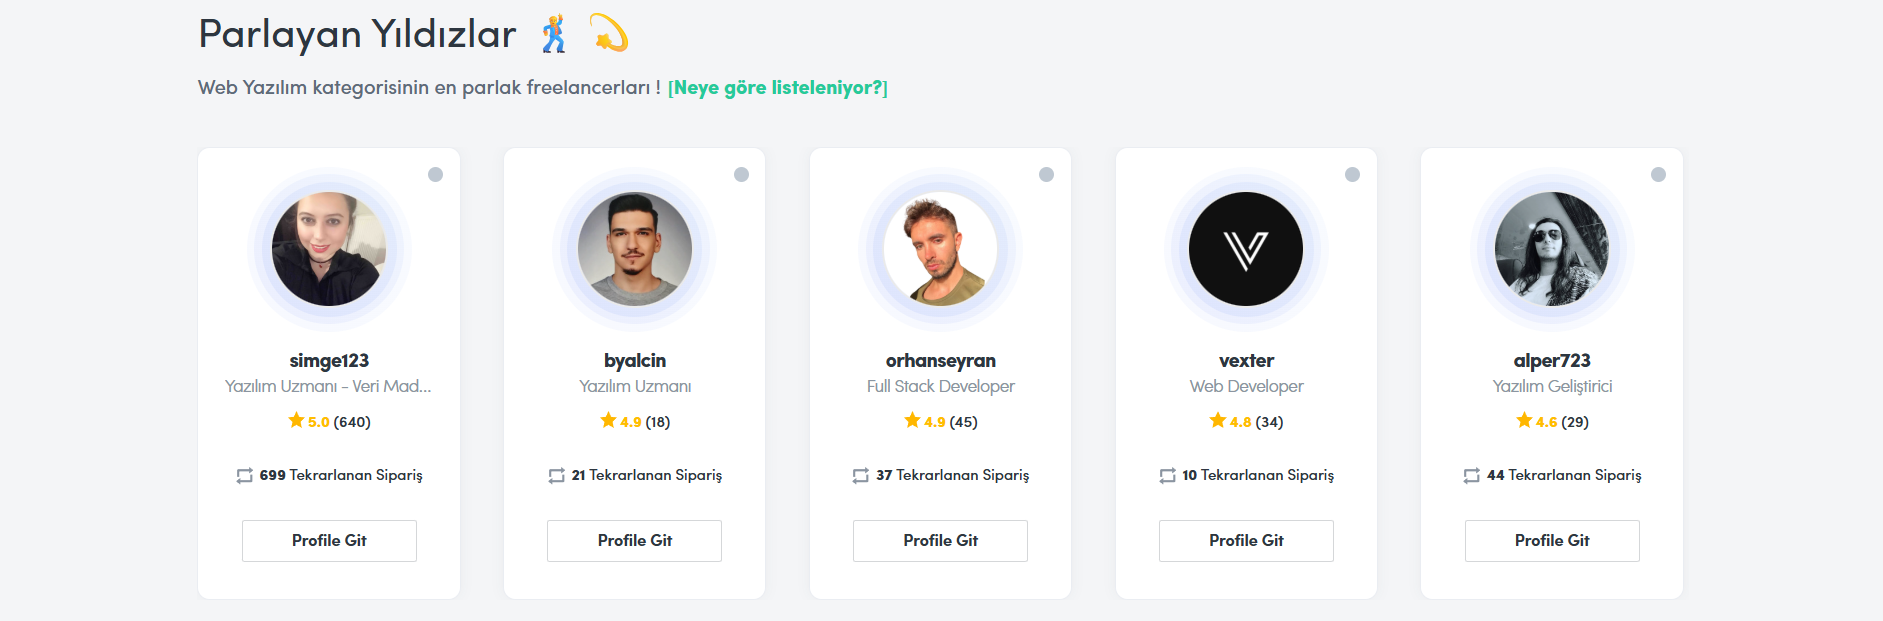Open alper723's black-and-white avatar
The image size is (1883, 621).
click(x=1552, y=249)
